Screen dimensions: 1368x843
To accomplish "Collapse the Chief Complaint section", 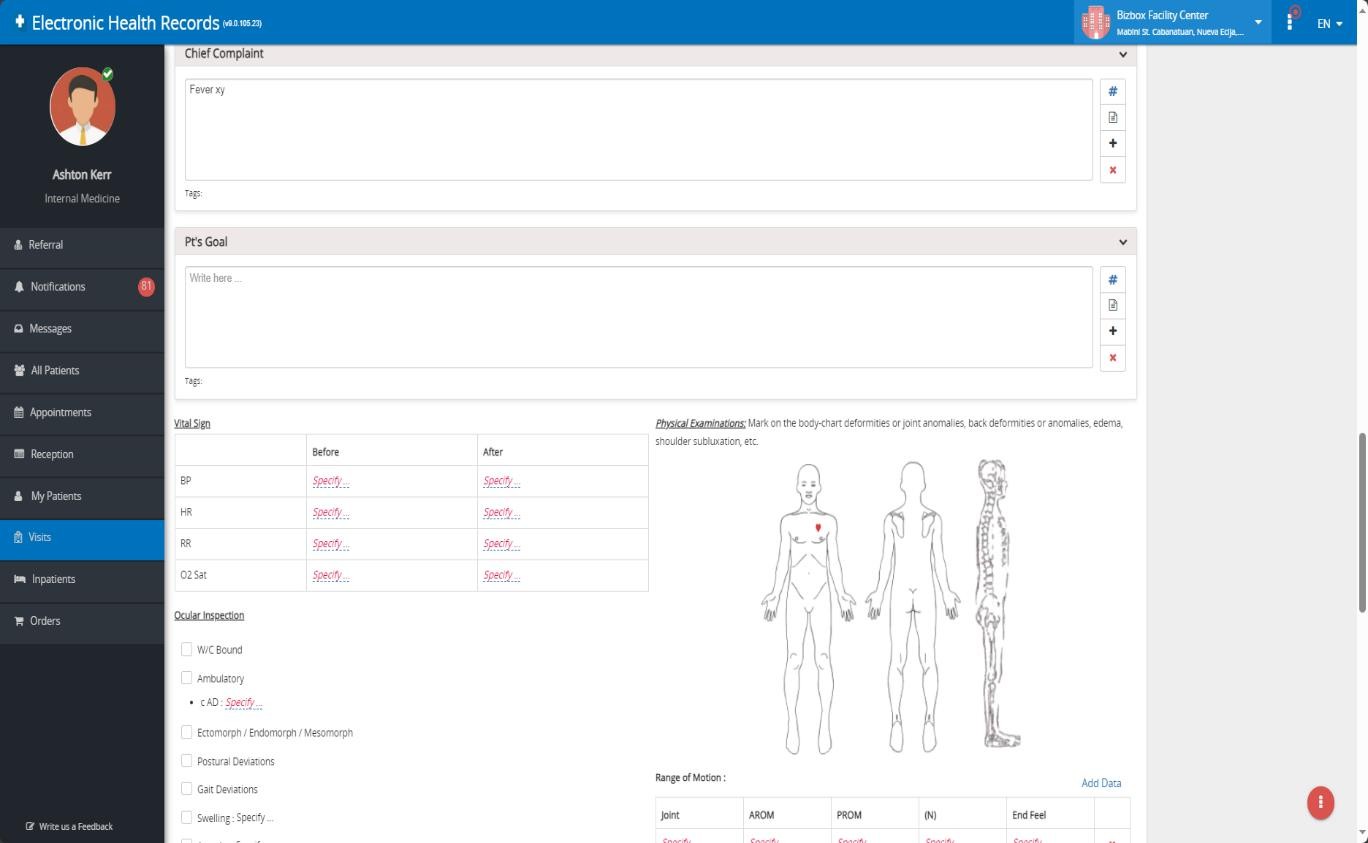I will click(1122, 54).
